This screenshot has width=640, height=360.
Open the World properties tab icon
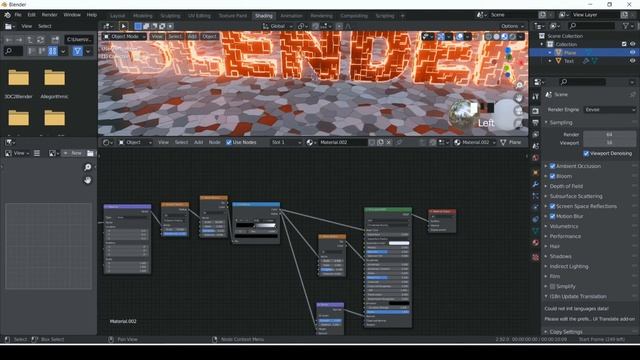coord(536,158)
